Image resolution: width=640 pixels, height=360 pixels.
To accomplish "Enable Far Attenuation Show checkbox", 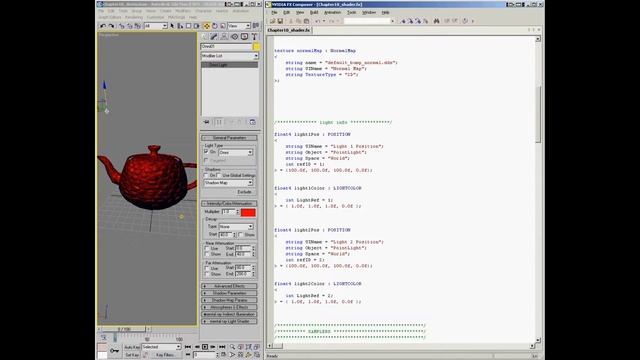I will point(207,274).
